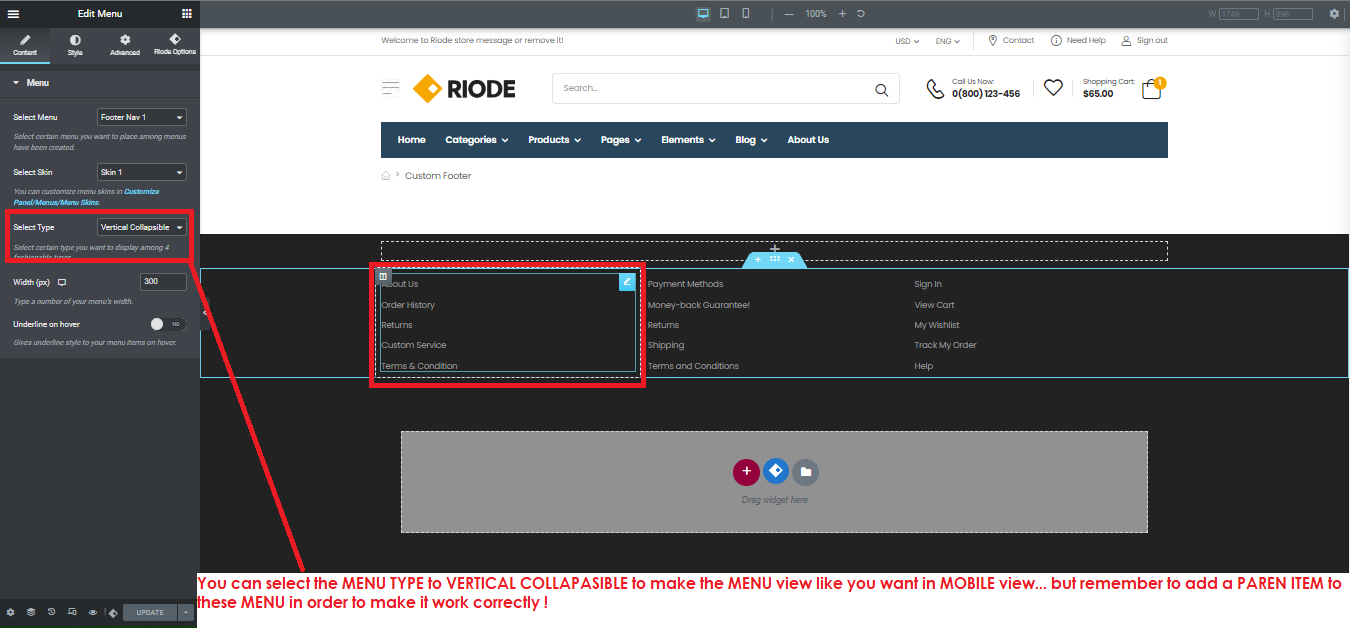Select Tablet preview mode

click(x=725, y=13)
